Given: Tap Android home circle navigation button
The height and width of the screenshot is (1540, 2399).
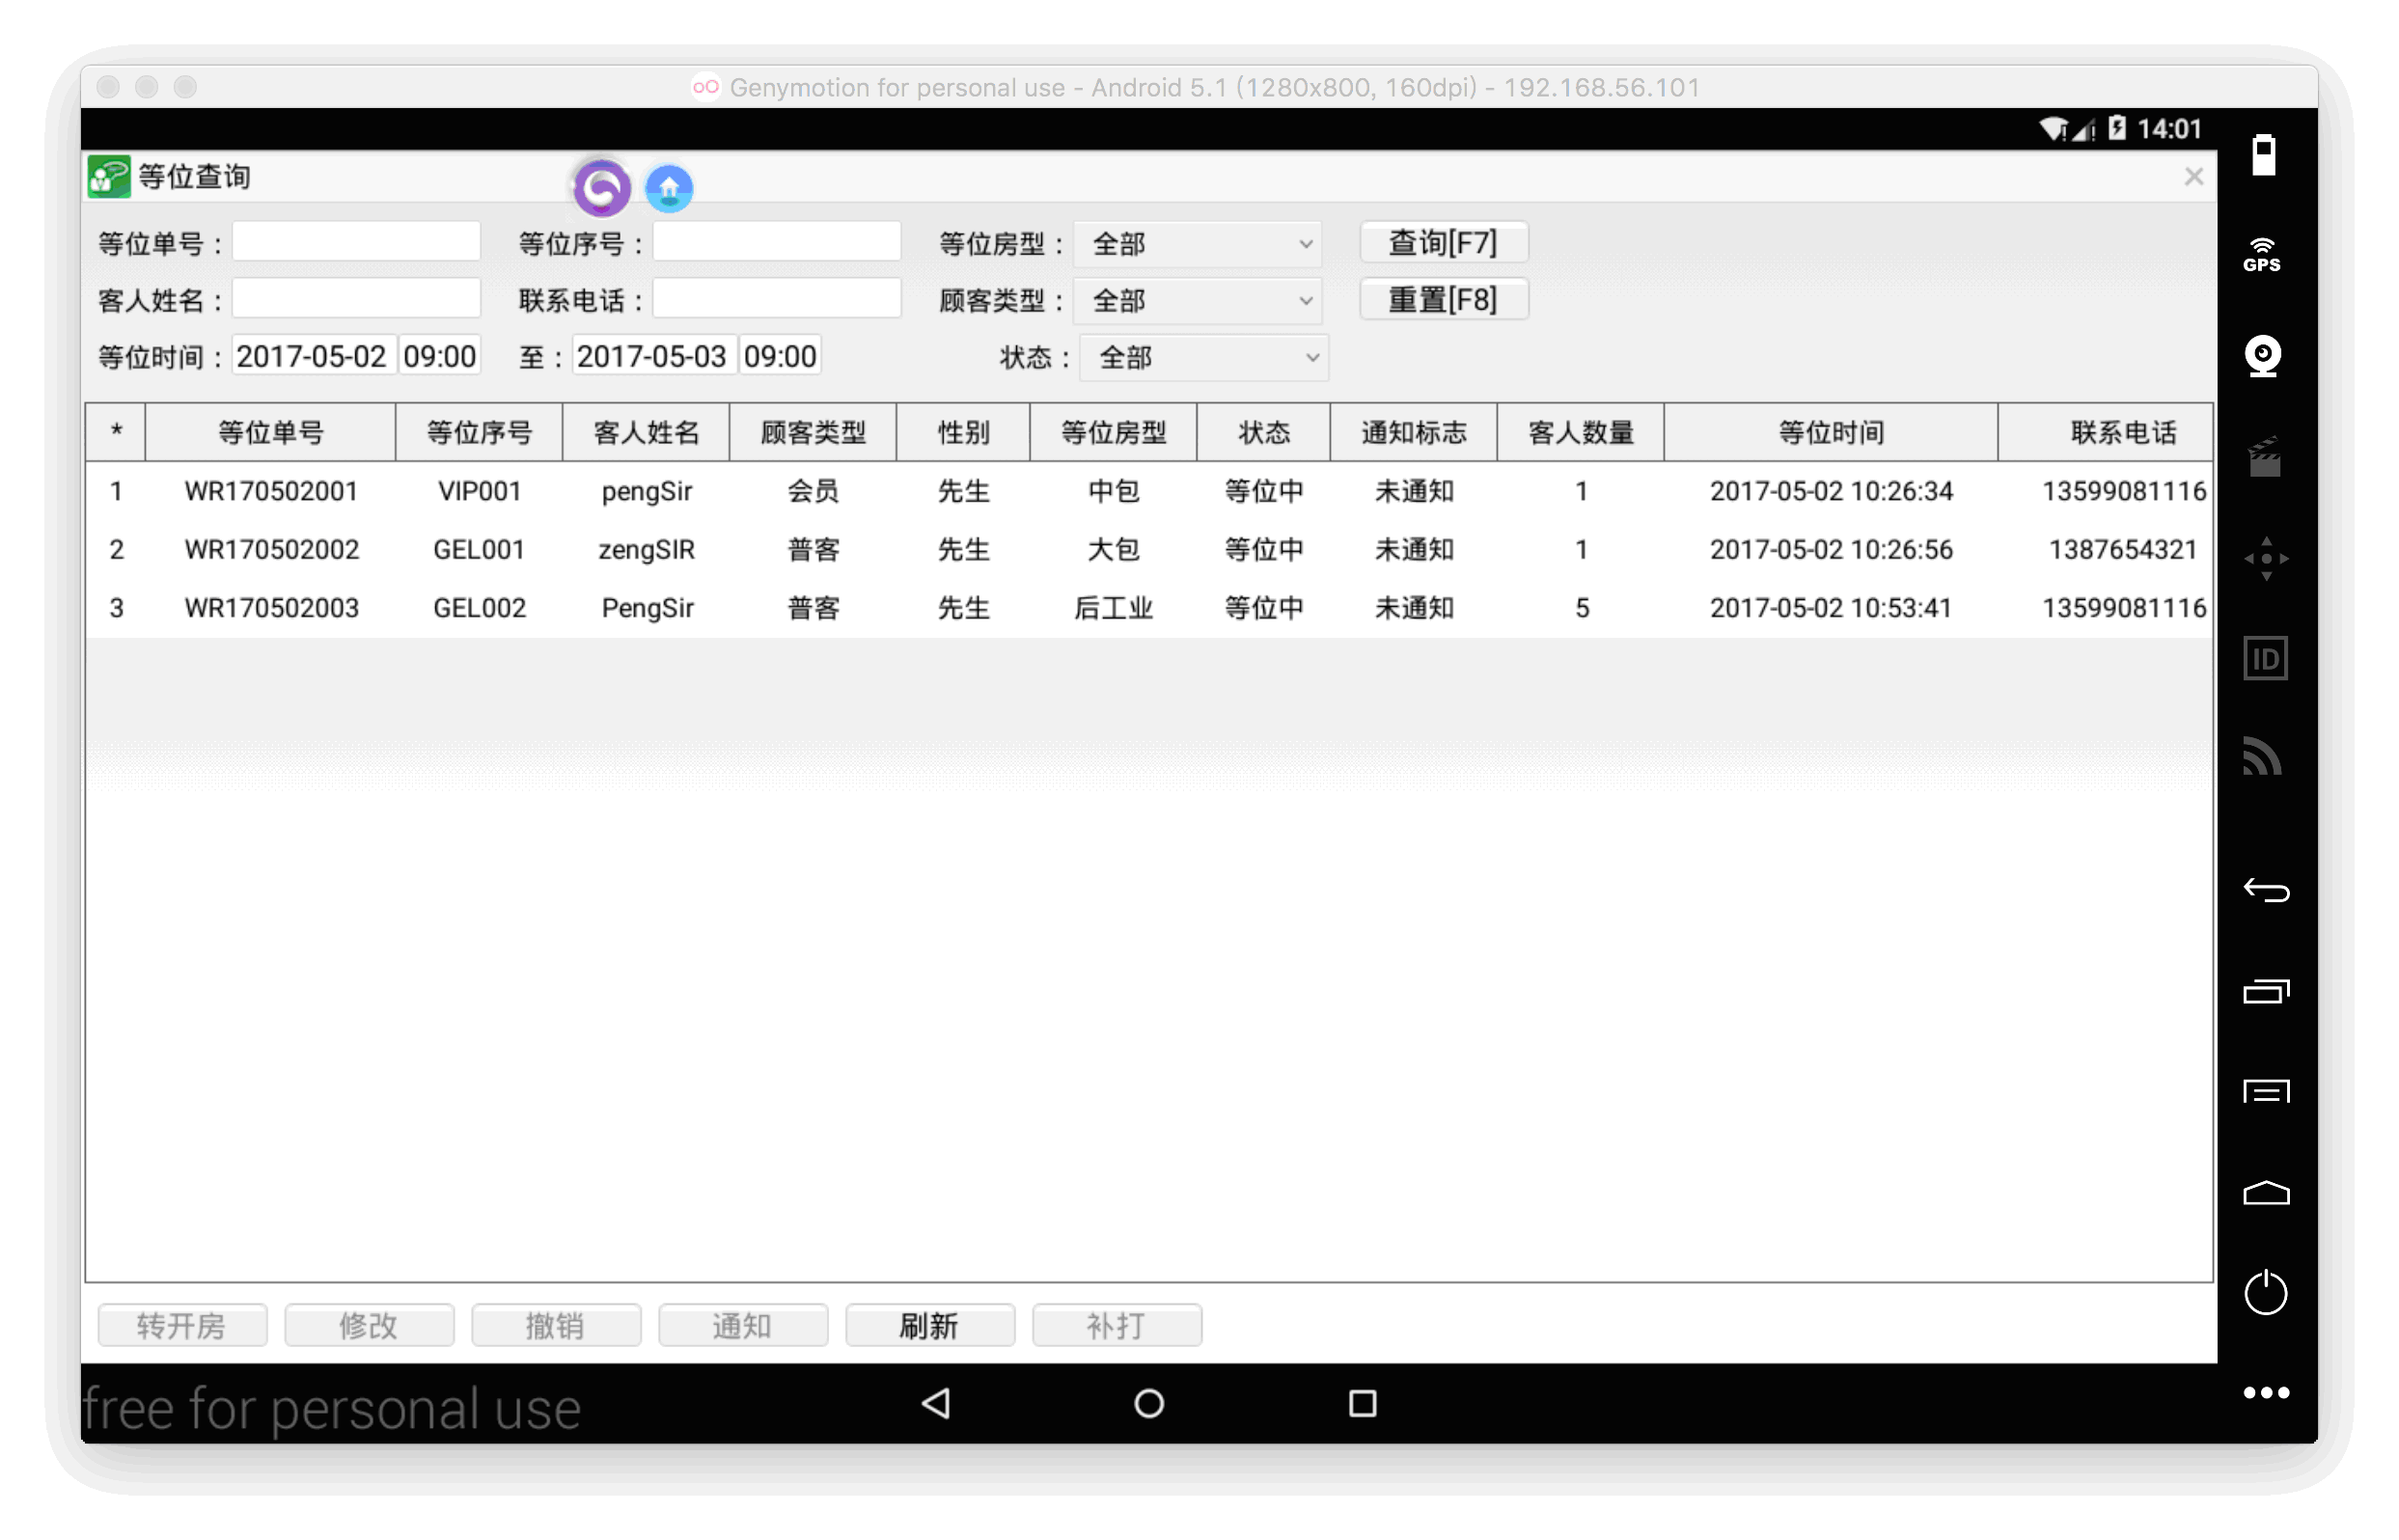Looking at the screenshot, I should 1149,1404.
